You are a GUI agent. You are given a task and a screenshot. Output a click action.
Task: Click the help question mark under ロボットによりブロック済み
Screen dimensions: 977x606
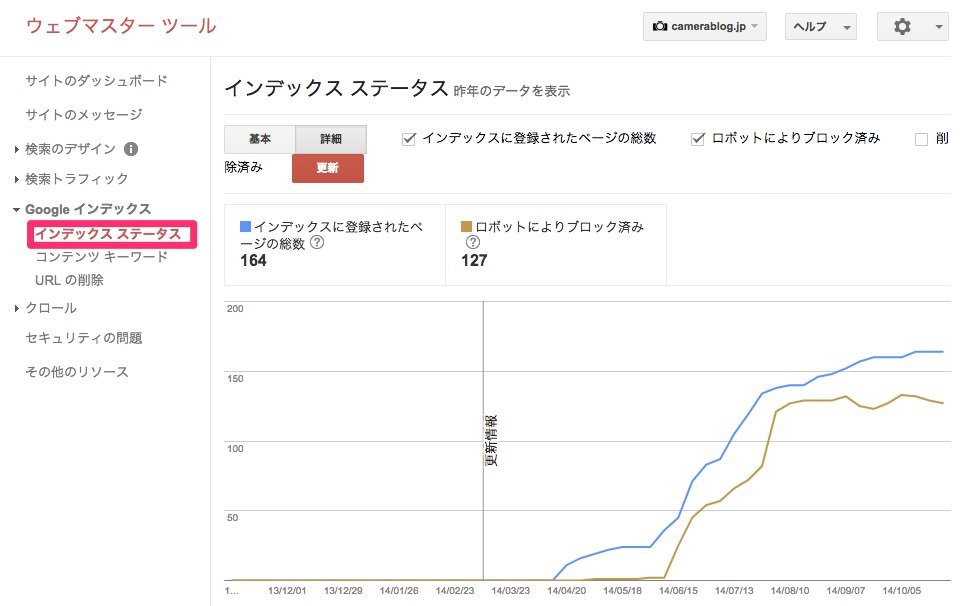[473, 242]
